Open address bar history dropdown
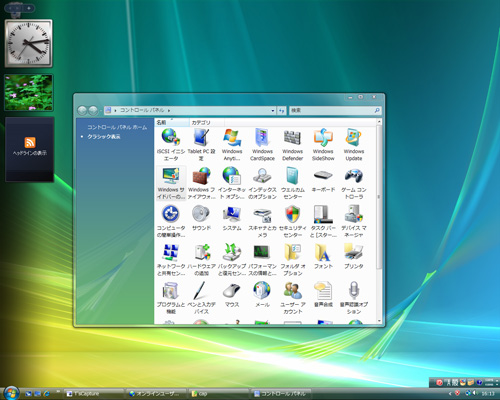 click(x=273, y=110)
